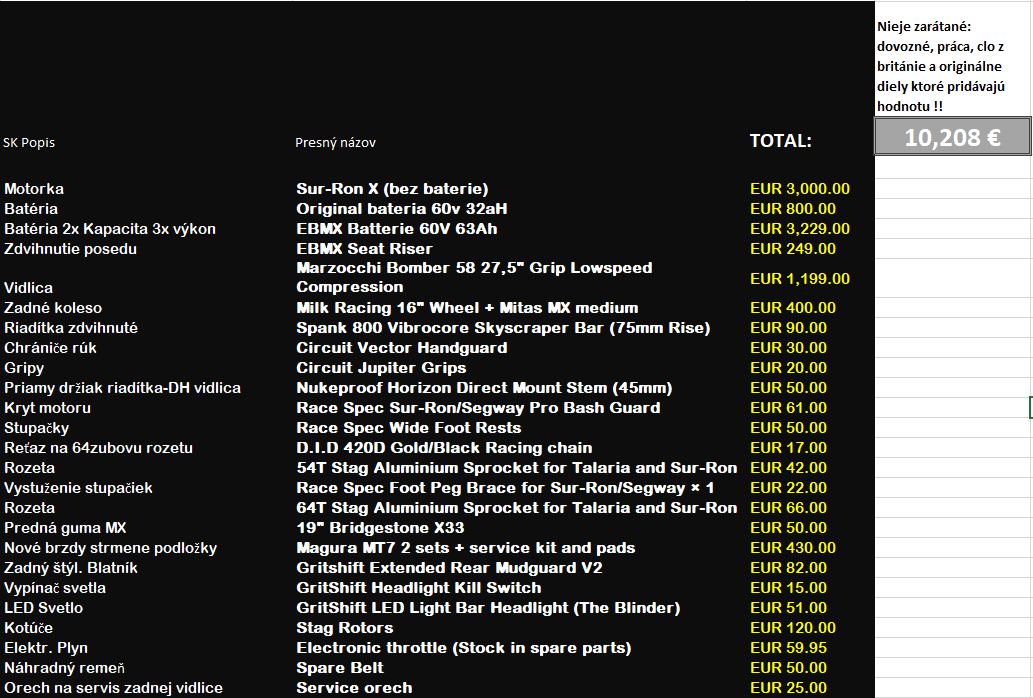Select 'Kryt motoru' cell
The width and height of the screenshot is (1033, 698).
47,408
